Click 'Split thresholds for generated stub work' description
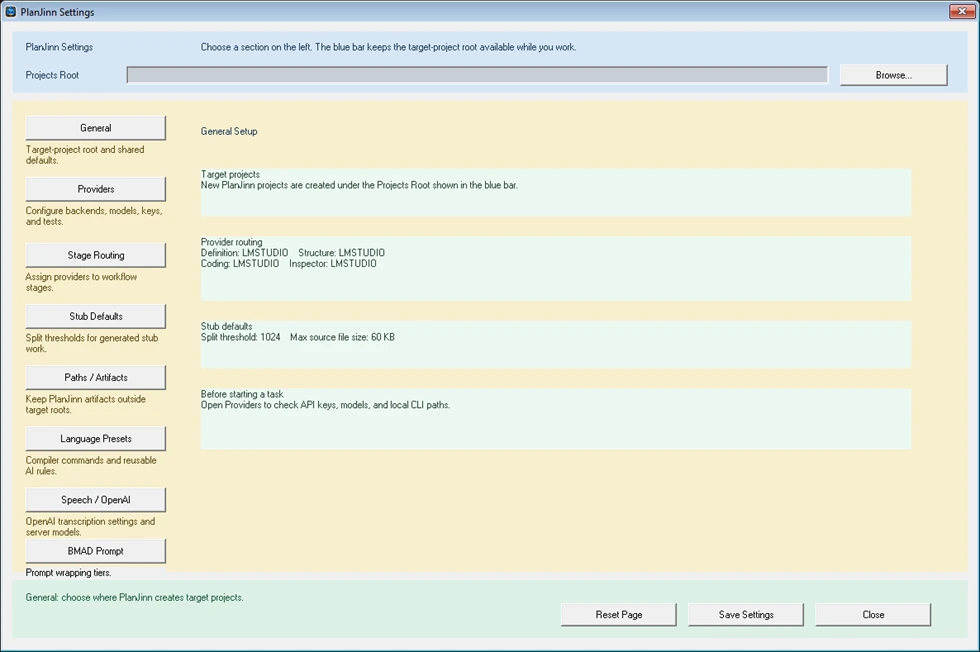980x652 pixels. (x=92, y=343)
